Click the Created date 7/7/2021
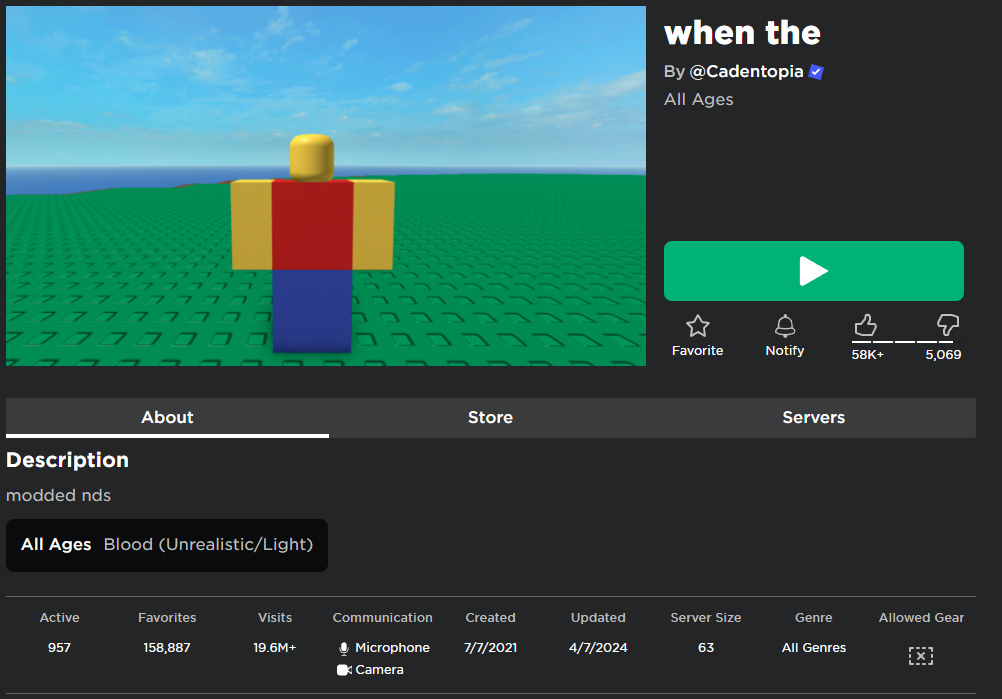This screenshot has height=699, width=1002. click(x=490, y=648)
